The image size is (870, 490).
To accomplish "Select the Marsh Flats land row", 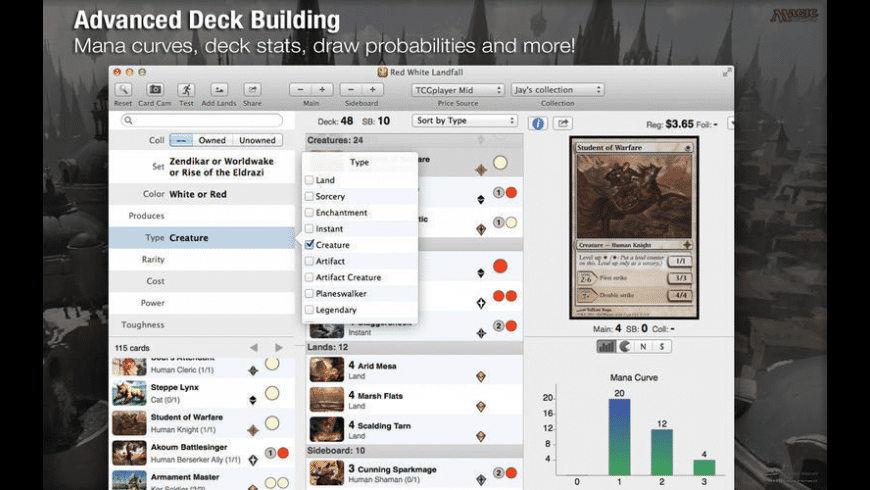I will pyautogui.click(x=414, y=400).
